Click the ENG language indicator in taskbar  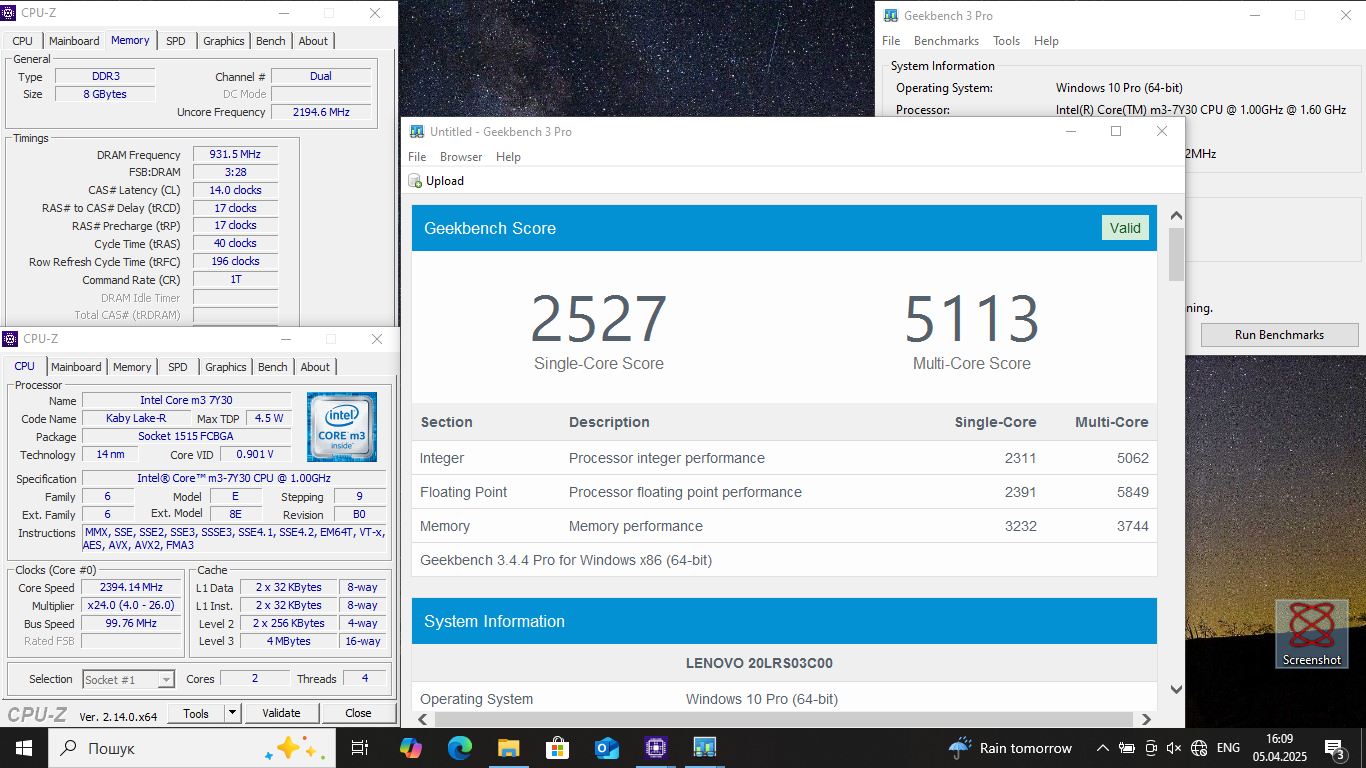coord(1228,748)
